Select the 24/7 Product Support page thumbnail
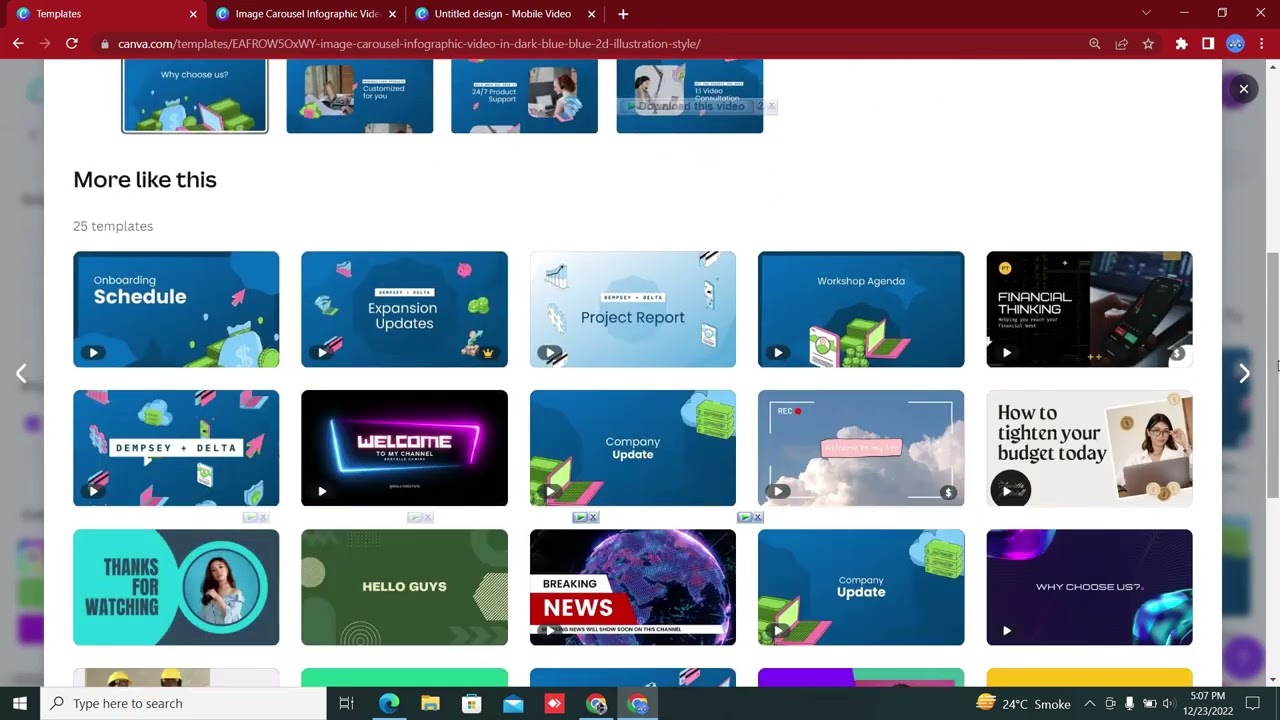This screenshot has width=1280, height=720. (x=524, y=96)
